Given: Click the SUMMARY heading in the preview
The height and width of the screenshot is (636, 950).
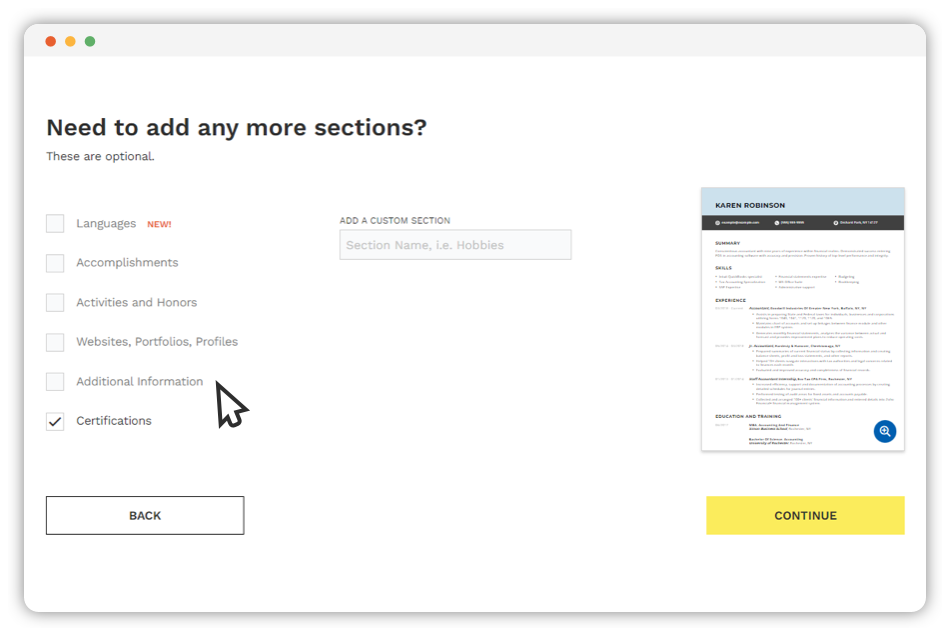Looking at the screenshot, I should click(x=728, y=243).
